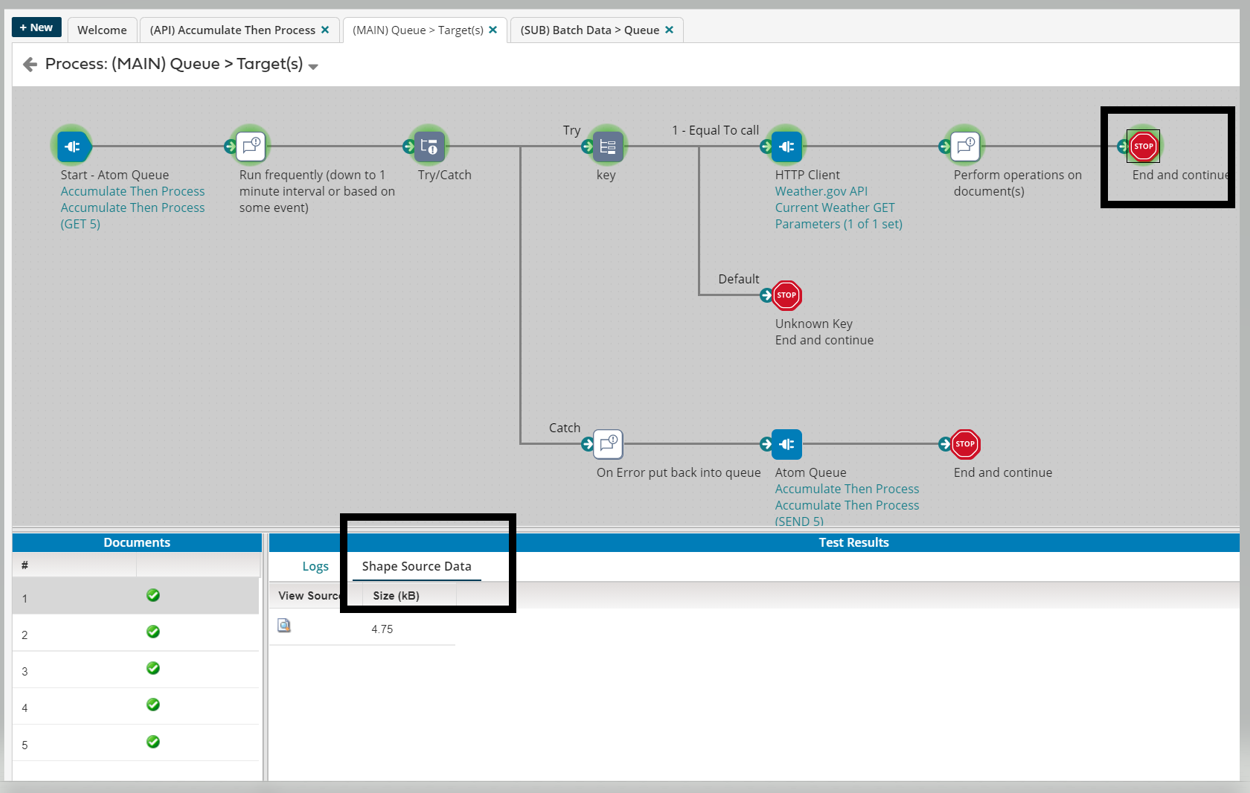Click the + New button
Screen dimensions: 1250x793
[36, 28]
